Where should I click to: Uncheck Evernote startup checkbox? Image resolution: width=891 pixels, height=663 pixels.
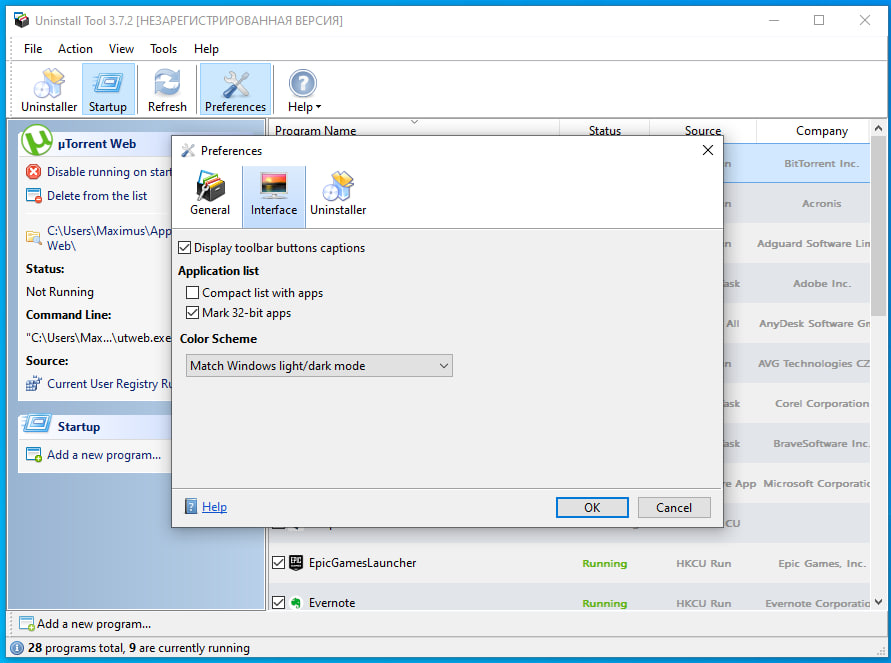(278, 602)
